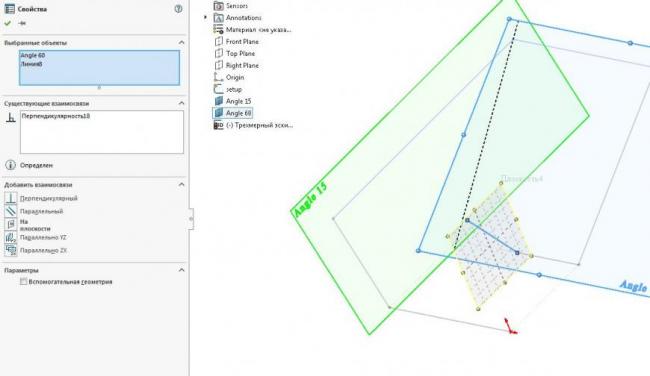650x376 pixels.
Task: Click the Angle 60 plane icon
Action: pos(218,113)
